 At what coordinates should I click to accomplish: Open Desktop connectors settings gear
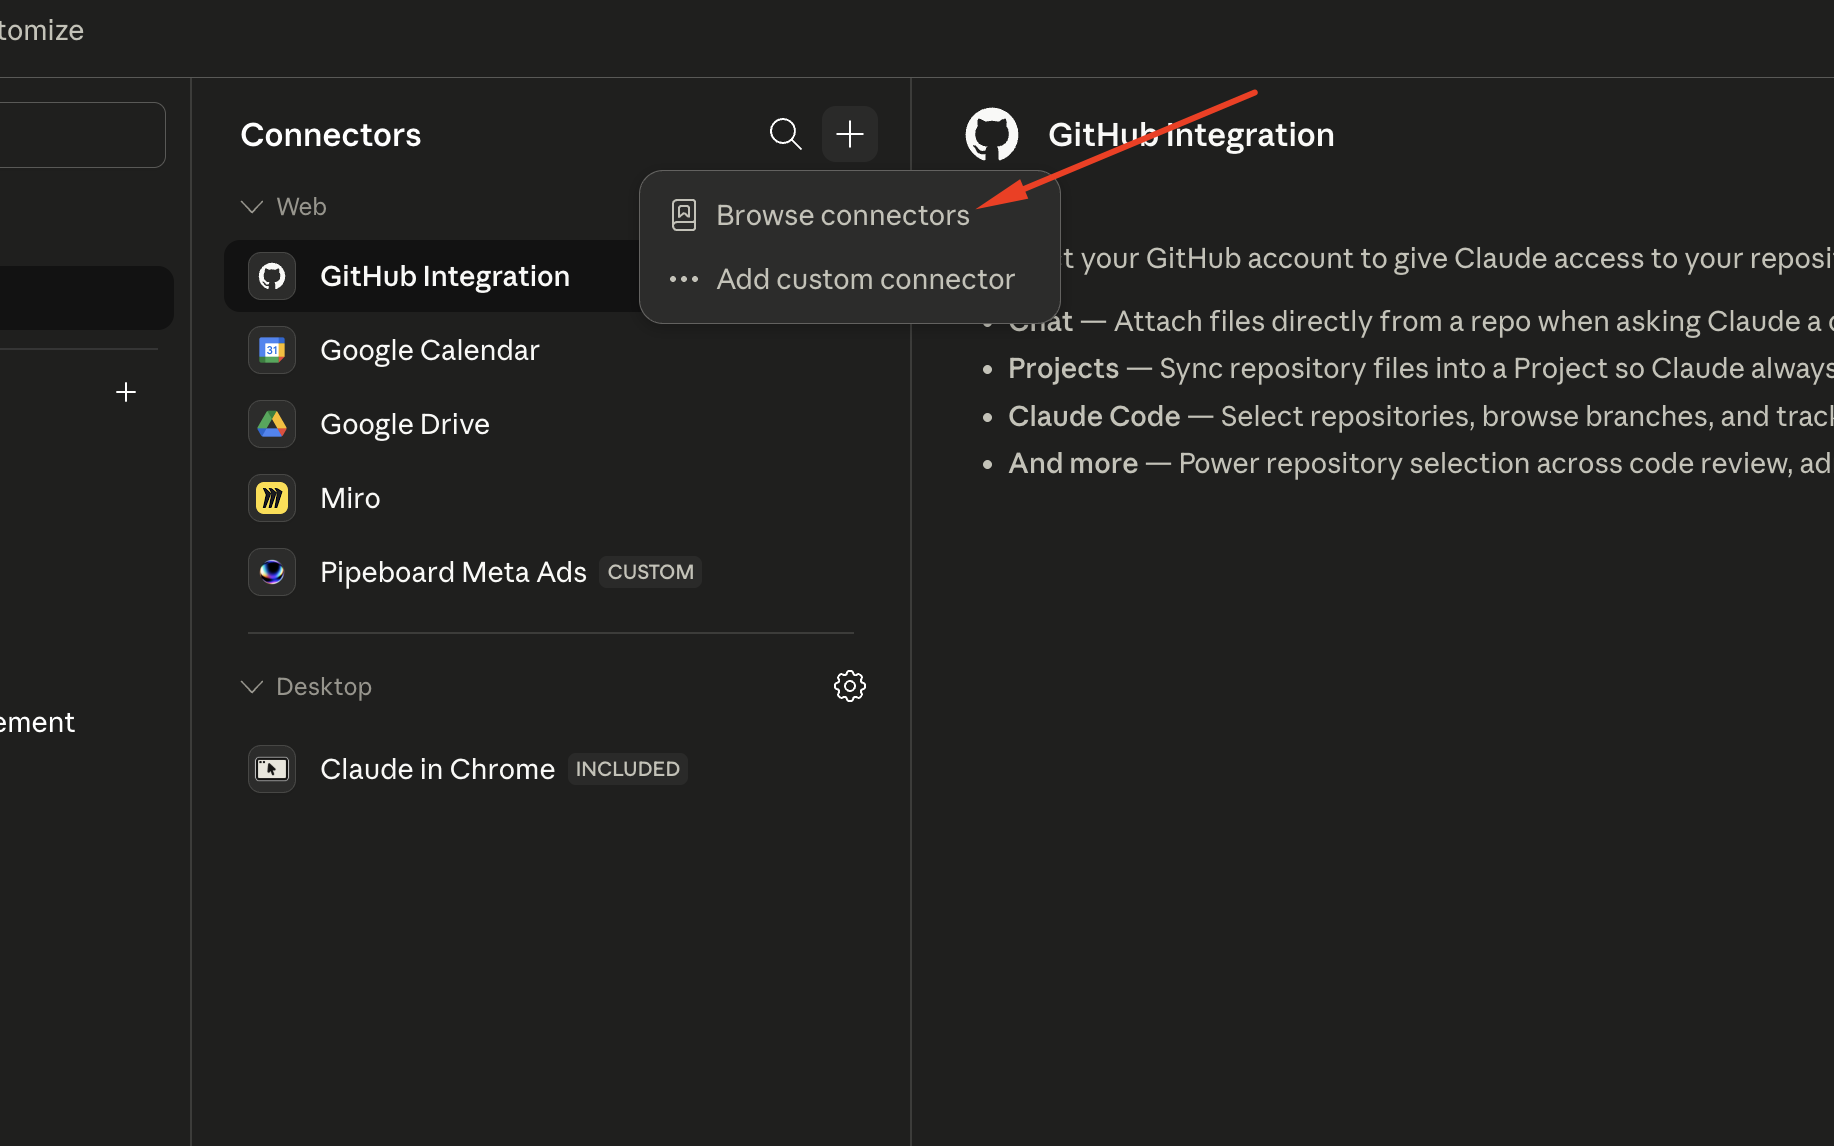point(850,686)
